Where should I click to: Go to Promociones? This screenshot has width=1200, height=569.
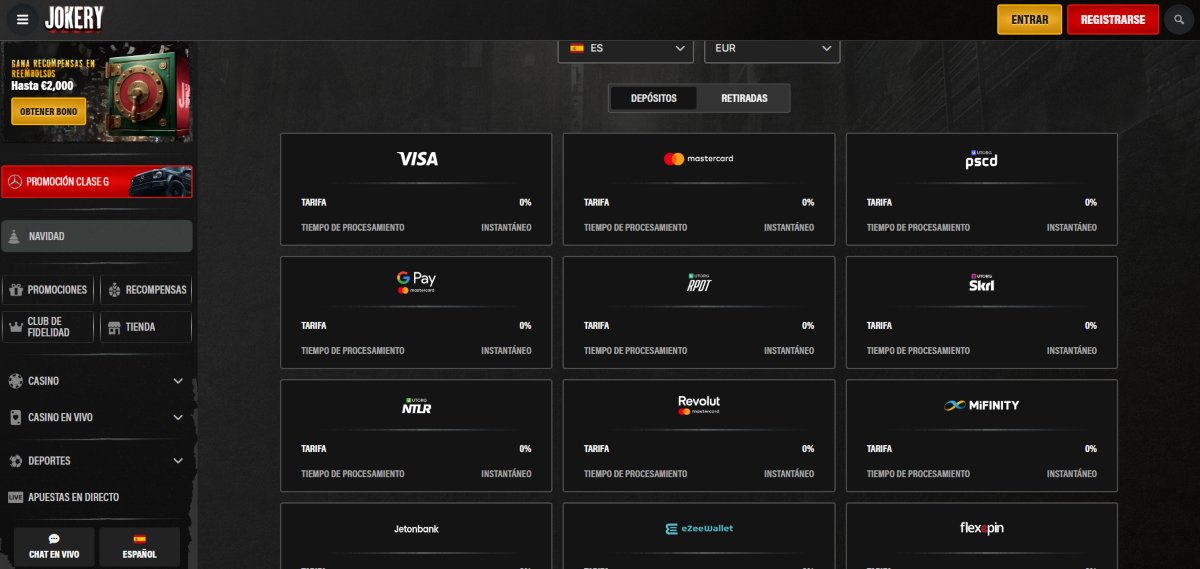point(48,290)
